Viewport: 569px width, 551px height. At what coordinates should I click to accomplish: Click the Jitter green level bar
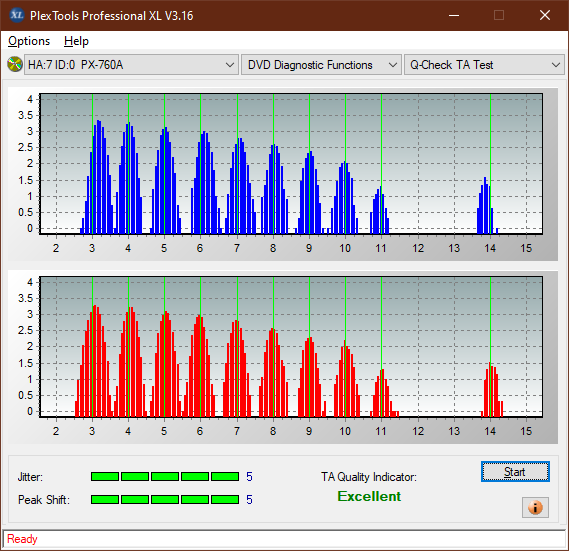(x=165, y=476)
